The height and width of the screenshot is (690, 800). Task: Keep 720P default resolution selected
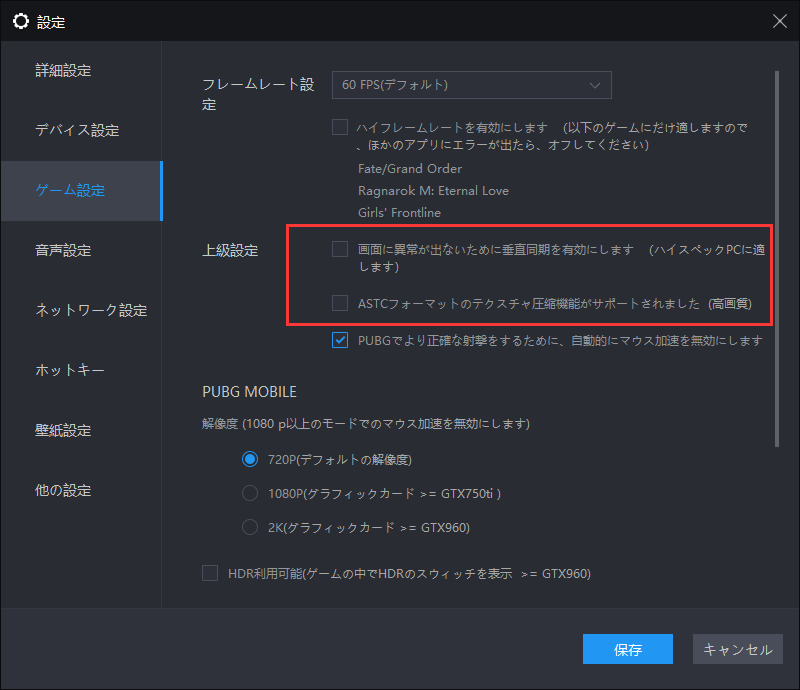tap(249, 459)
